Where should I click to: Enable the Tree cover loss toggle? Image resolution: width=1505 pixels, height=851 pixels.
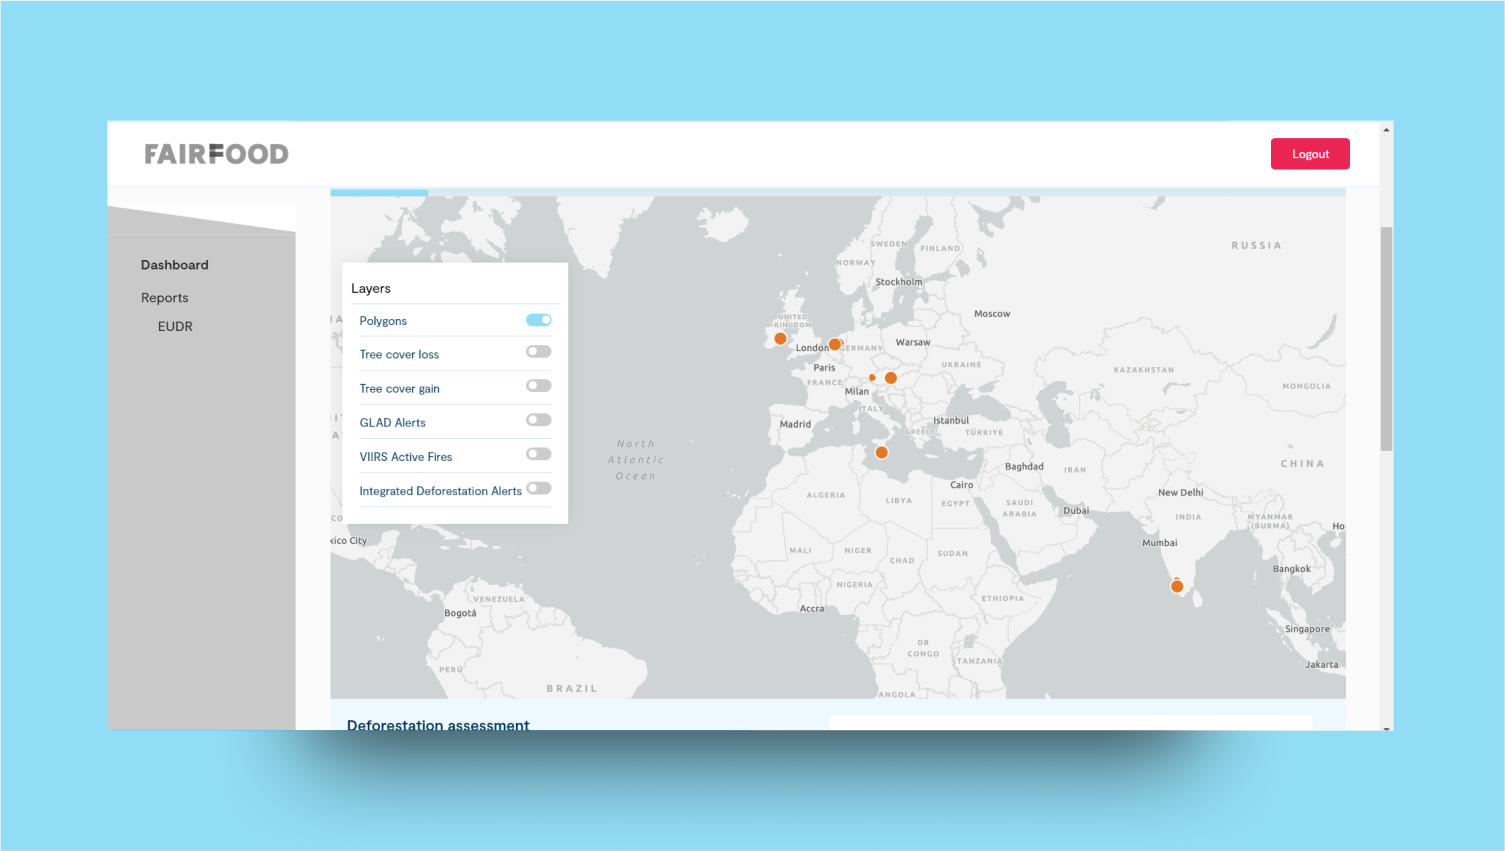point(539,352)
